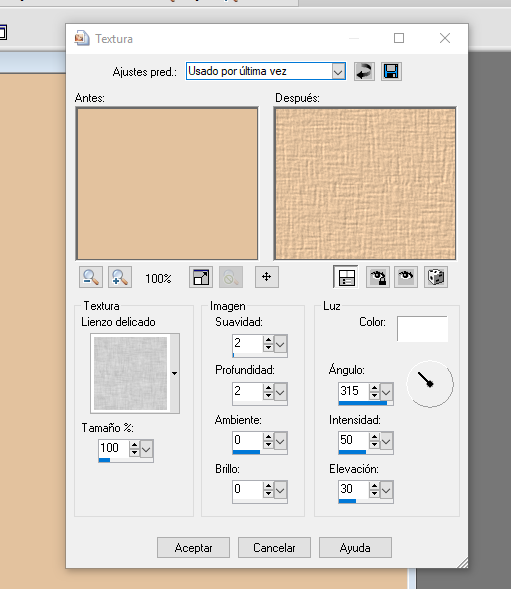Expand the Suavidad value dropdown arrow
Image resolution: width=511 pixels, height=589 pixels.
point(280,344)
